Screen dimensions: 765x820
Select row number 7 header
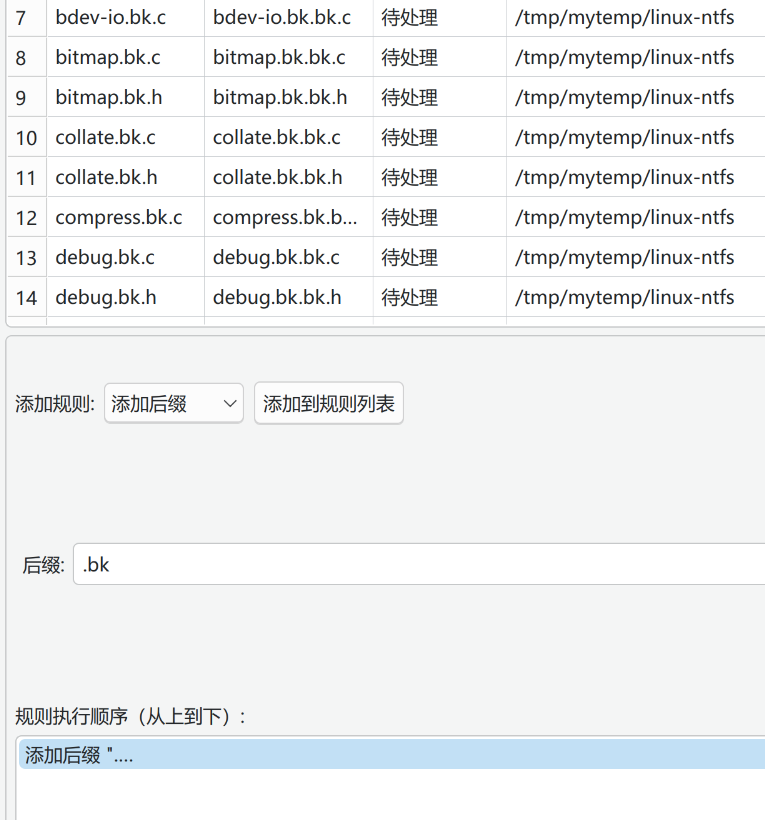coord(27,17)
